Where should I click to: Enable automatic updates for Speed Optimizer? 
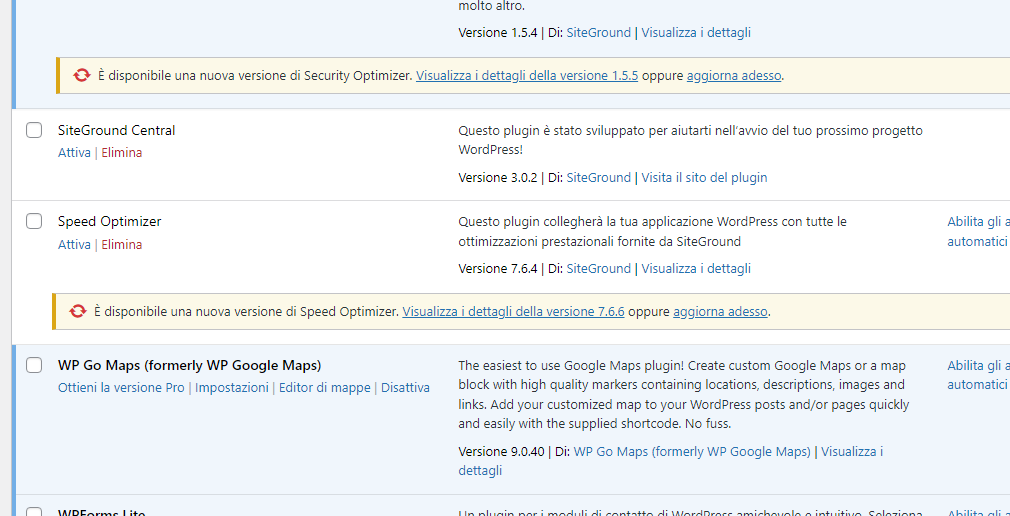coord(978,232)
